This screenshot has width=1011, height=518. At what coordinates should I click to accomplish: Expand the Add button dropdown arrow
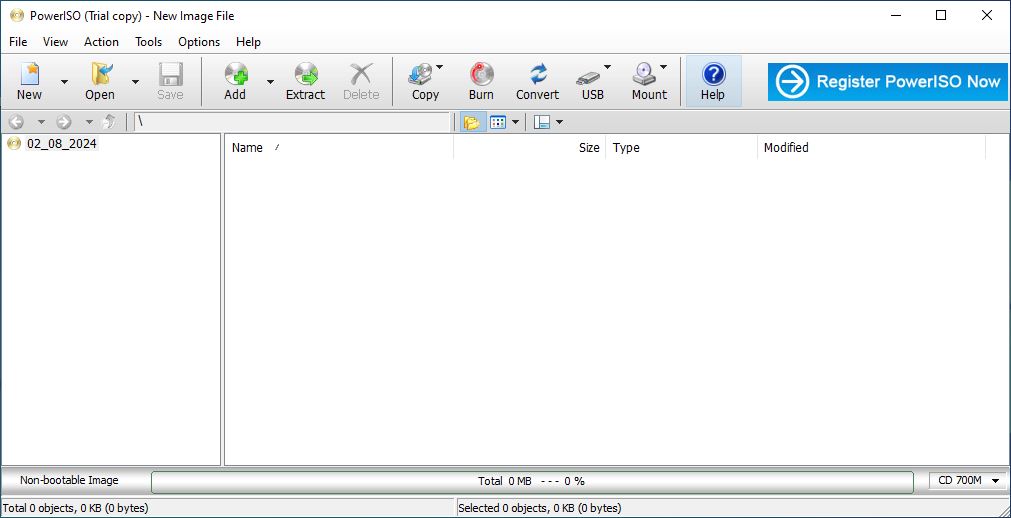(270, 81)
